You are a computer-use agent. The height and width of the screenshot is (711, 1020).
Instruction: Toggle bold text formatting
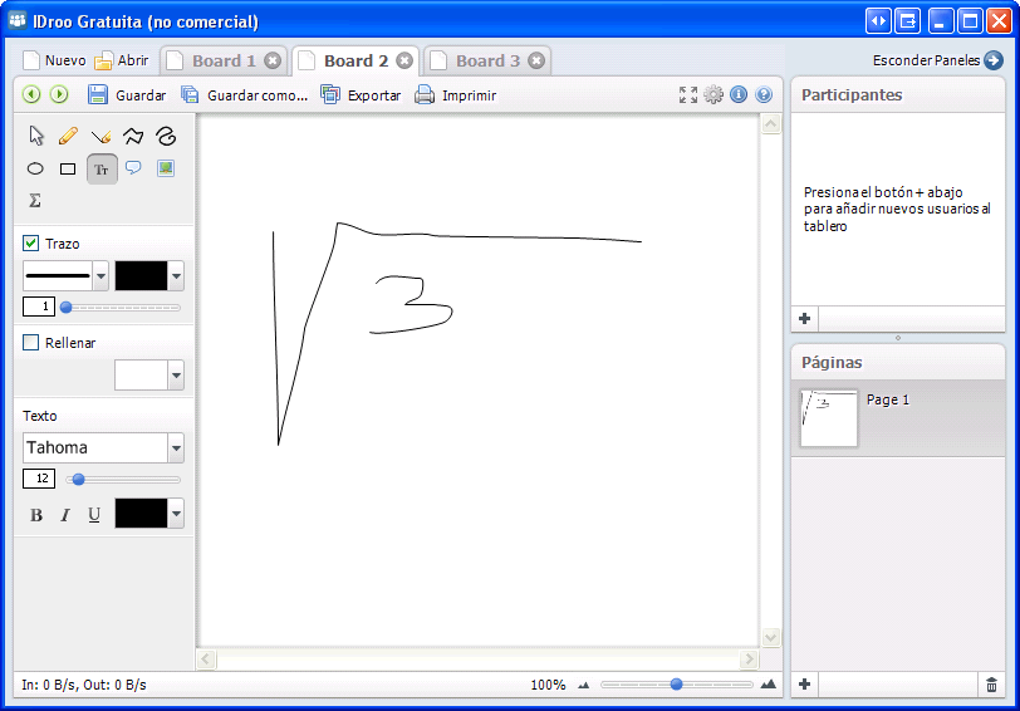coord(36,515)
